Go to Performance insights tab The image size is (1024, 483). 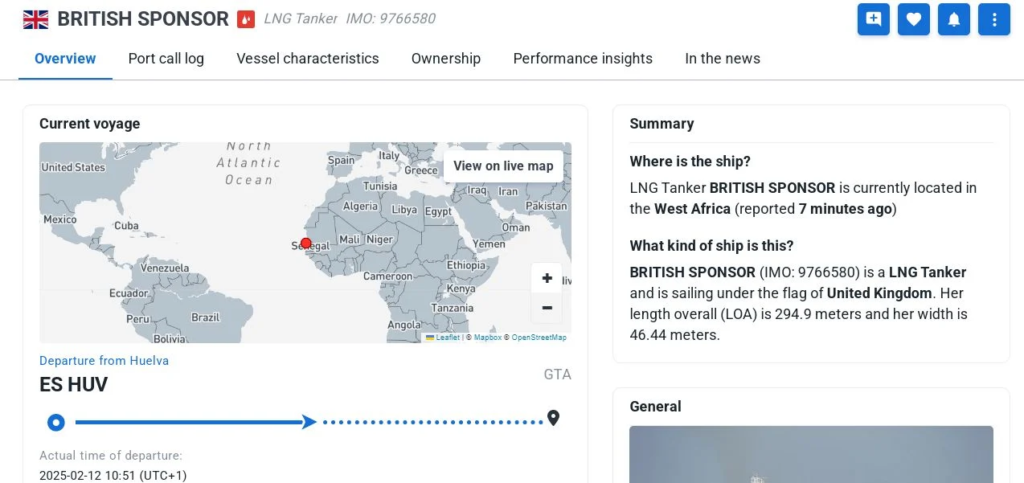(583, 59)
